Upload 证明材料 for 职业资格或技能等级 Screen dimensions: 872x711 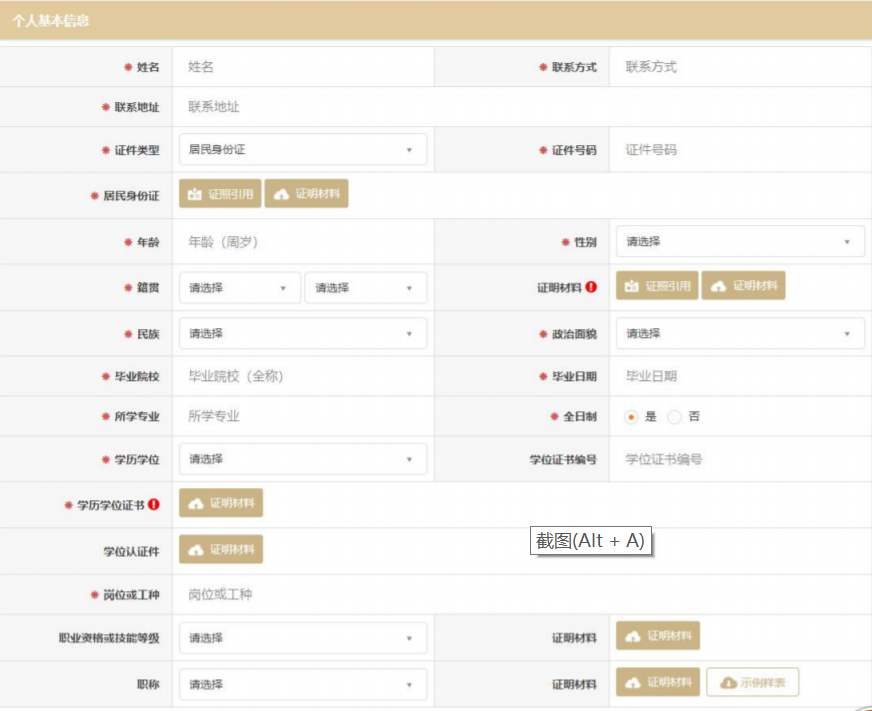(658, 636)
